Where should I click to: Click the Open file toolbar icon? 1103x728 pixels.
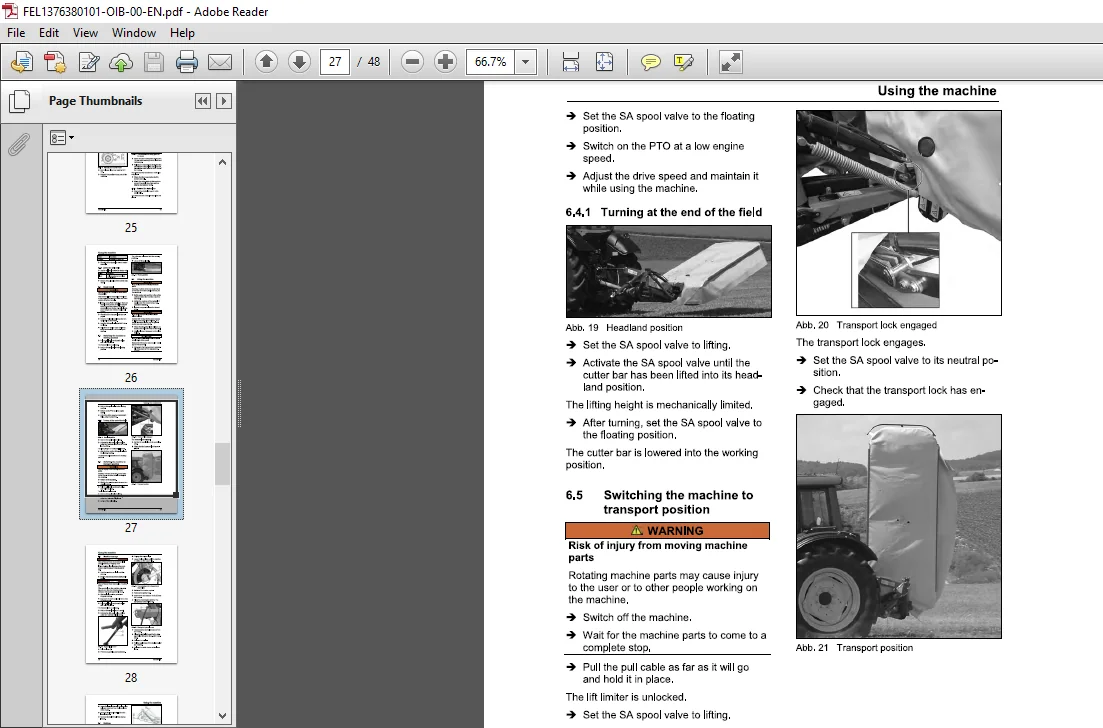pyautogui.click(x=22, y=63)
